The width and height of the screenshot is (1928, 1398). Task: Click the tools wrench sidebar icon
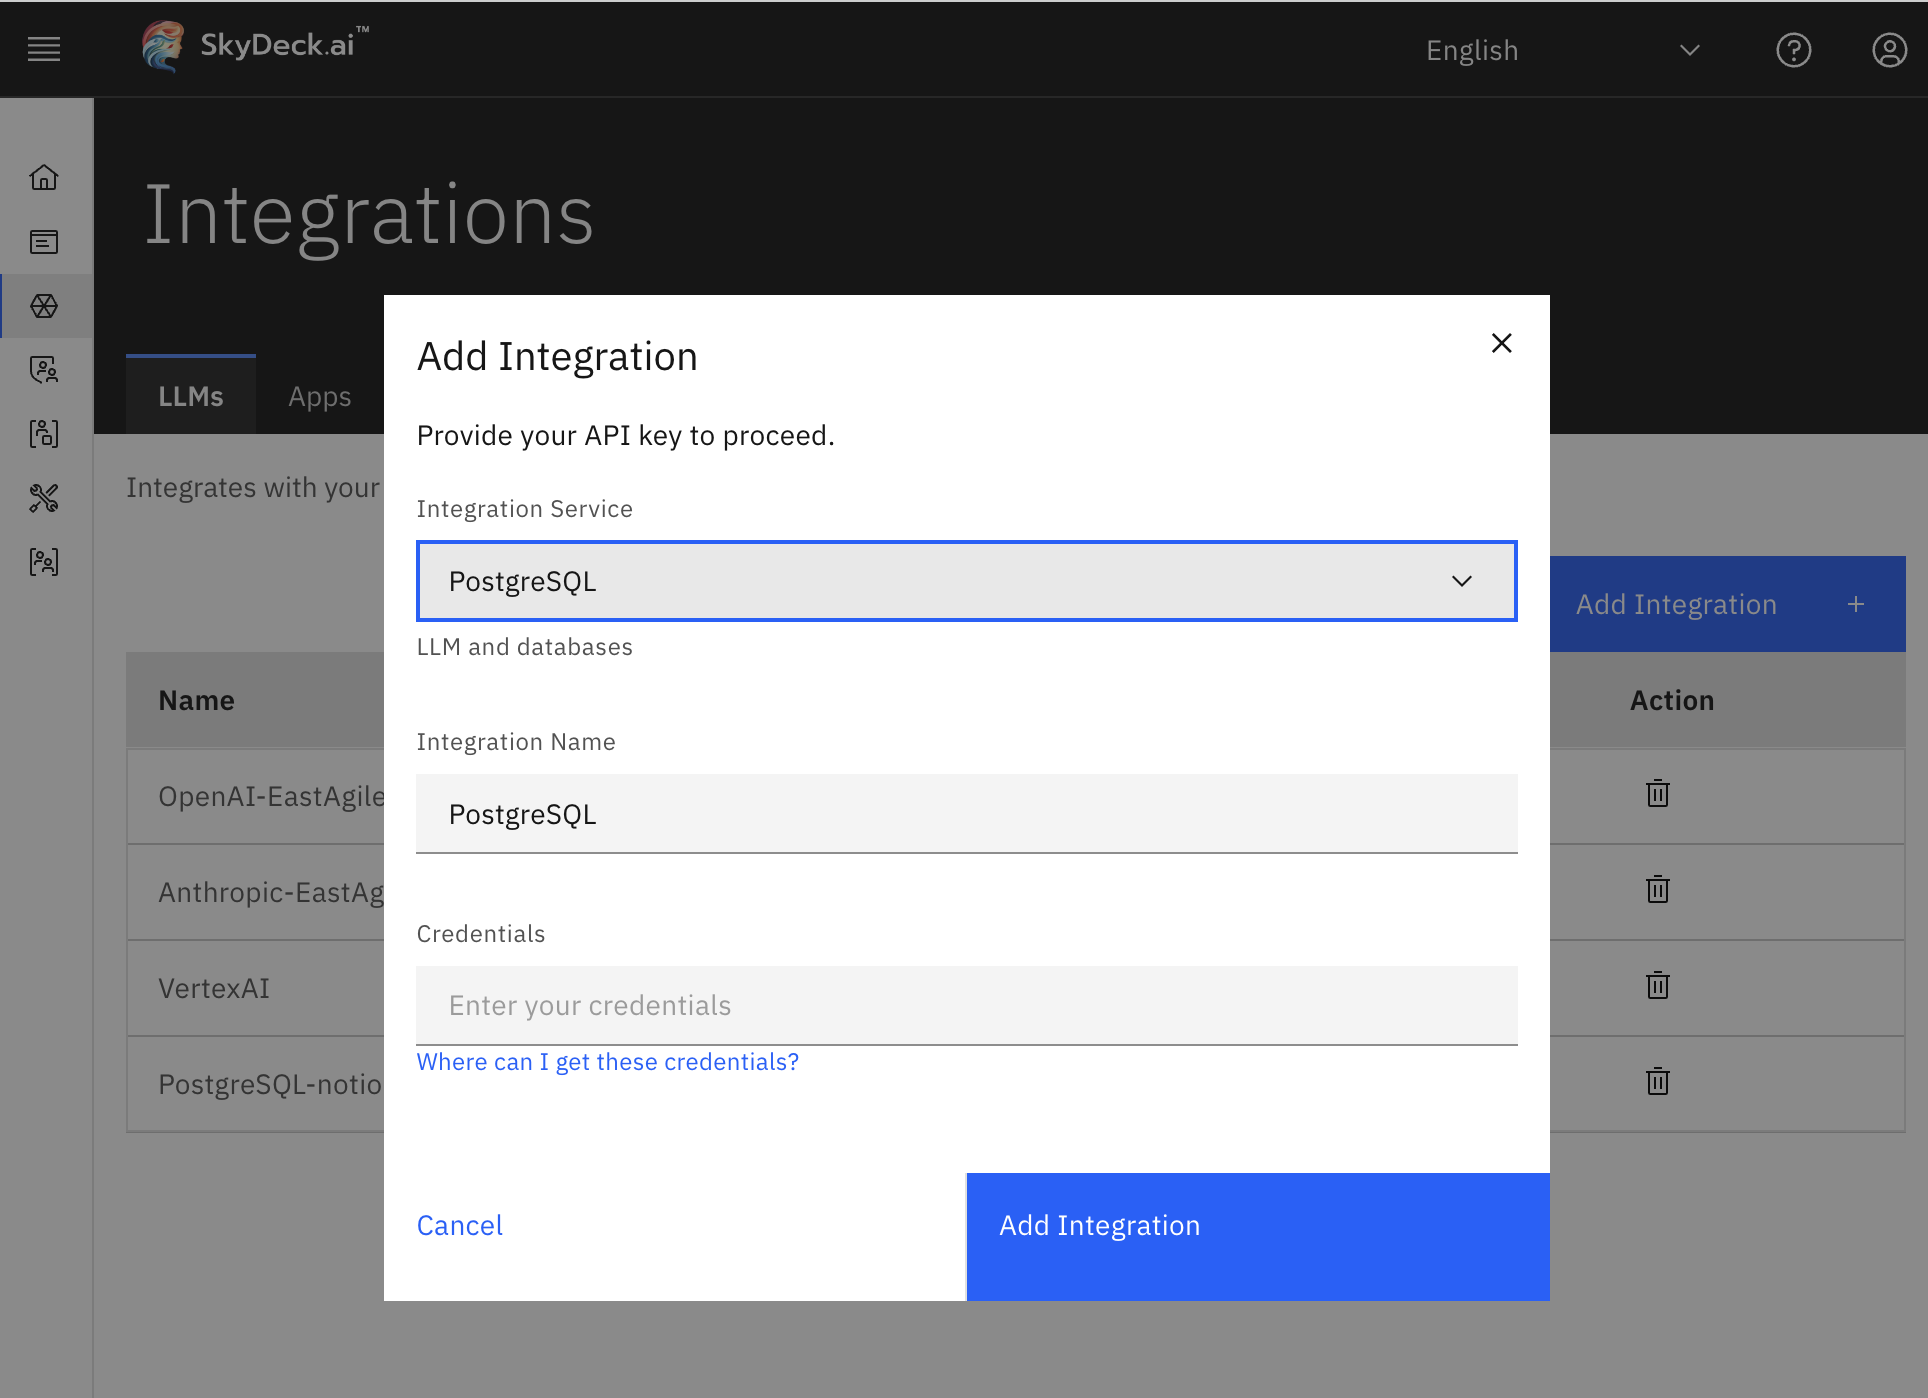pyautogui.click(x=44, y=498)
